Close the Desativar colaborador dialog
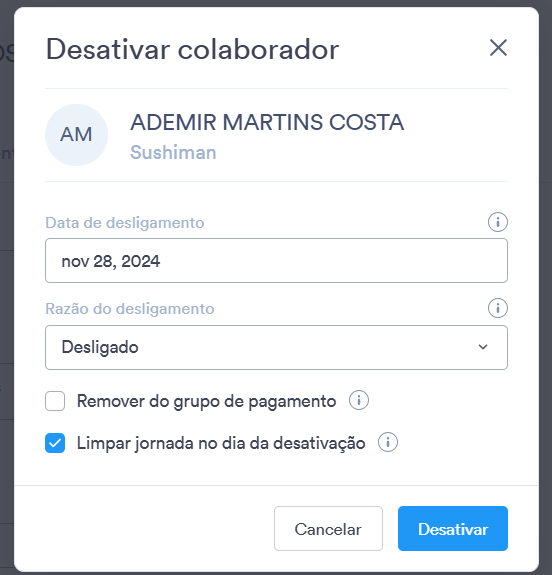This screenshot has height=575, width=552. (x=498, y=48)
